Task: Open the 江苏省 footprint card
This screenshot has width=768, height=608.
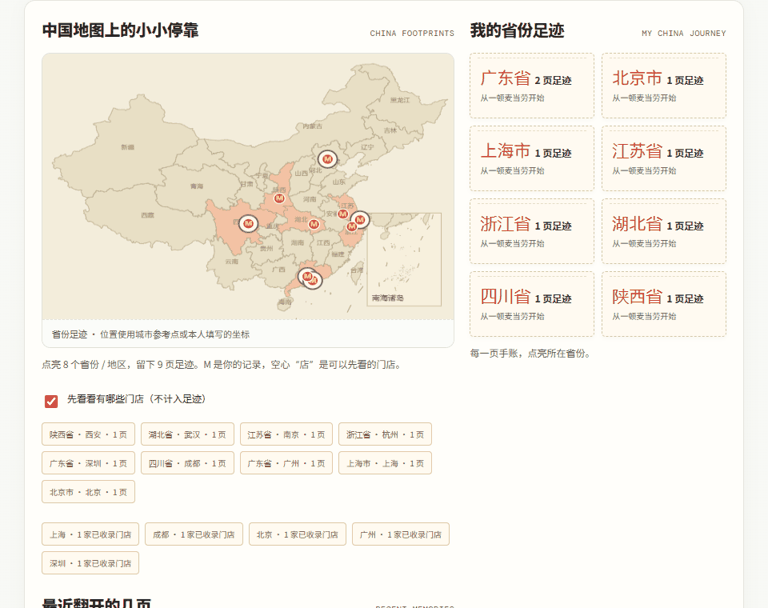Action: pos(664,158)
